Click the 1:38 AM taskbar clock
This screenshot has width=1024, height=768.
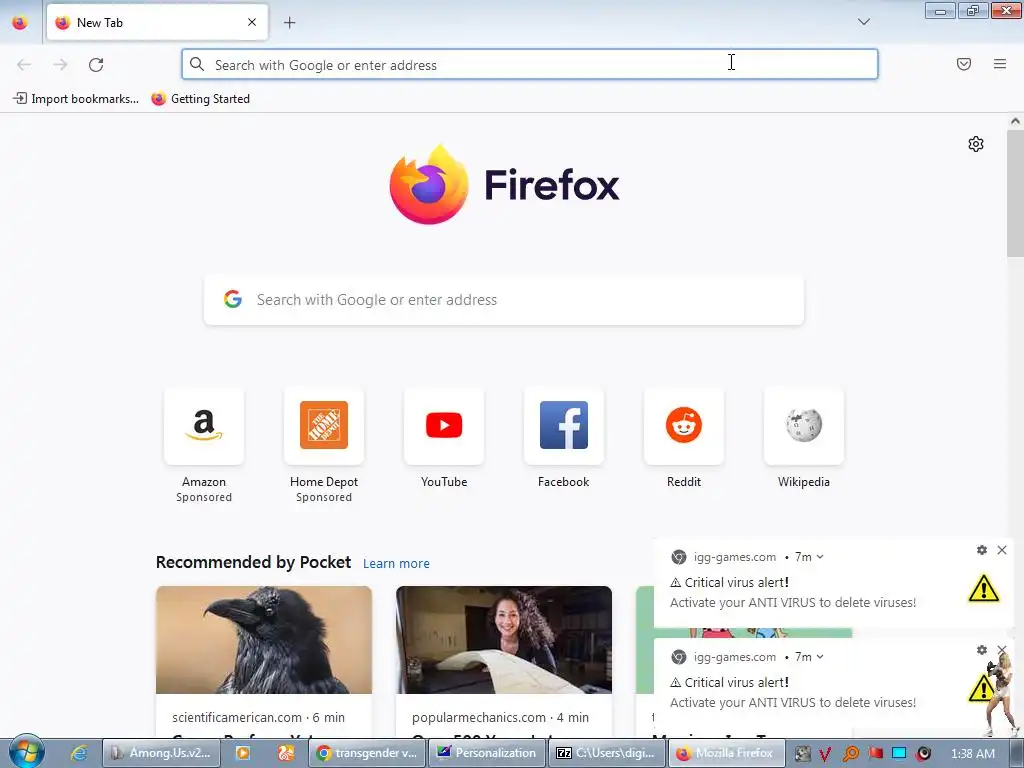click(x=973, y=754)
